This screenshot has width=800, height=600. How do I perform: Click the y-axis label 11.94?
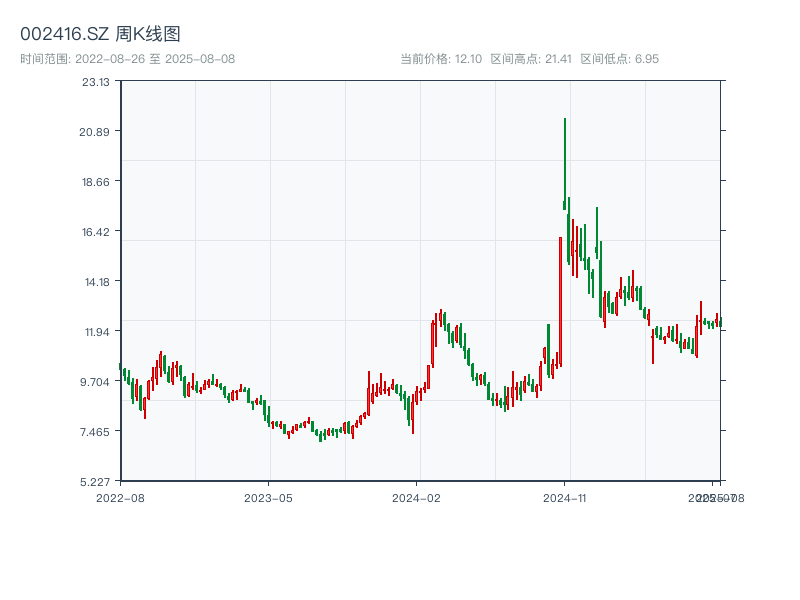[x=97, y=332]
